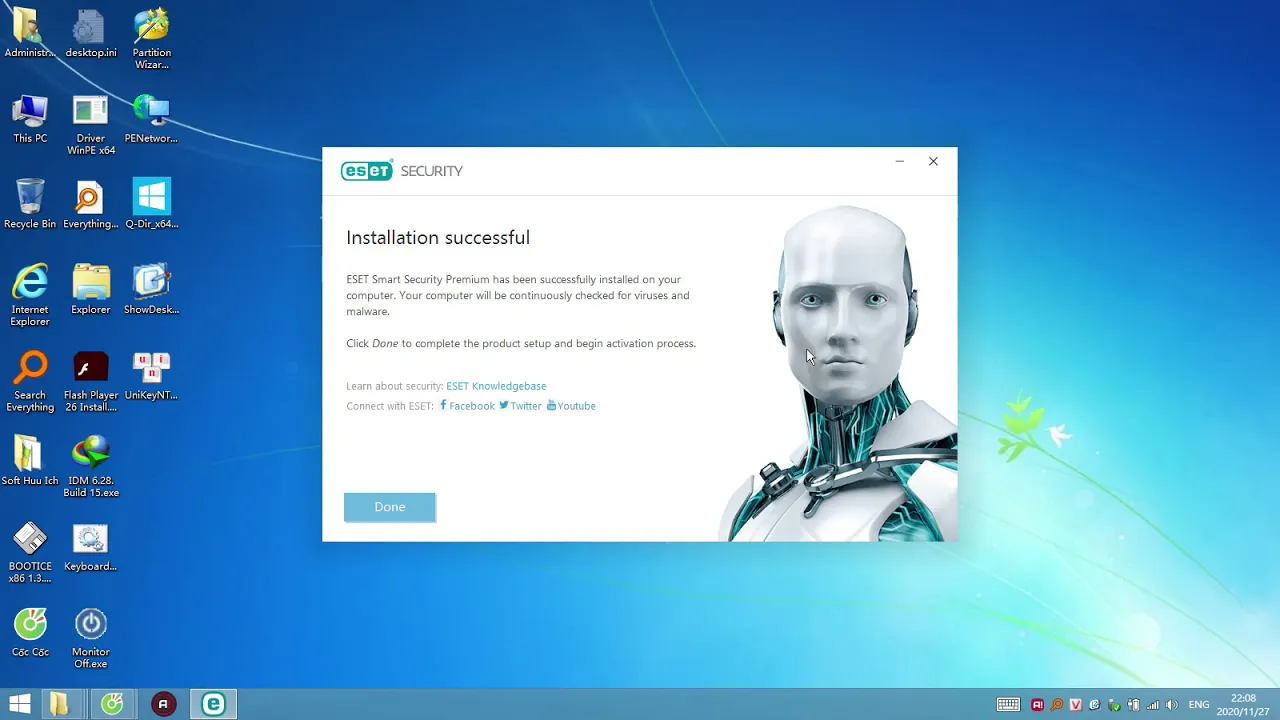Click the ESET taskbar button

click(214, 704)
